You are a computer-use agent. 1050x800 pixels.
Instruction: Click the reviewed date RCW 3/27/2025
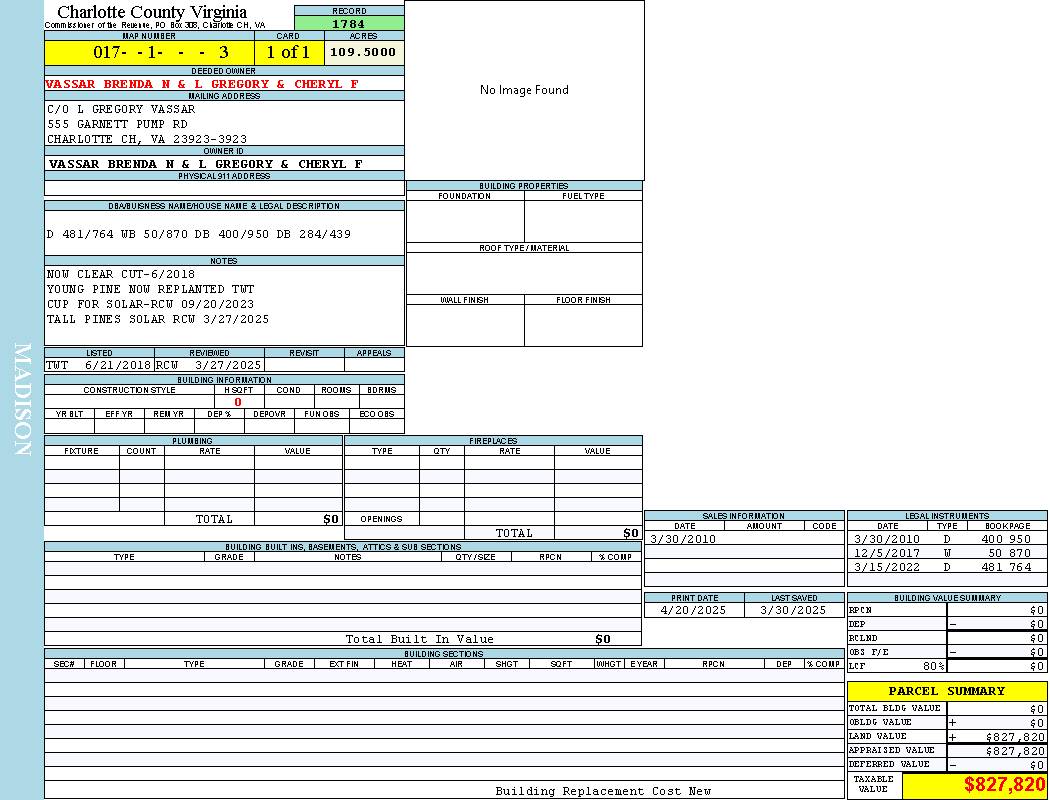[208, 366]
